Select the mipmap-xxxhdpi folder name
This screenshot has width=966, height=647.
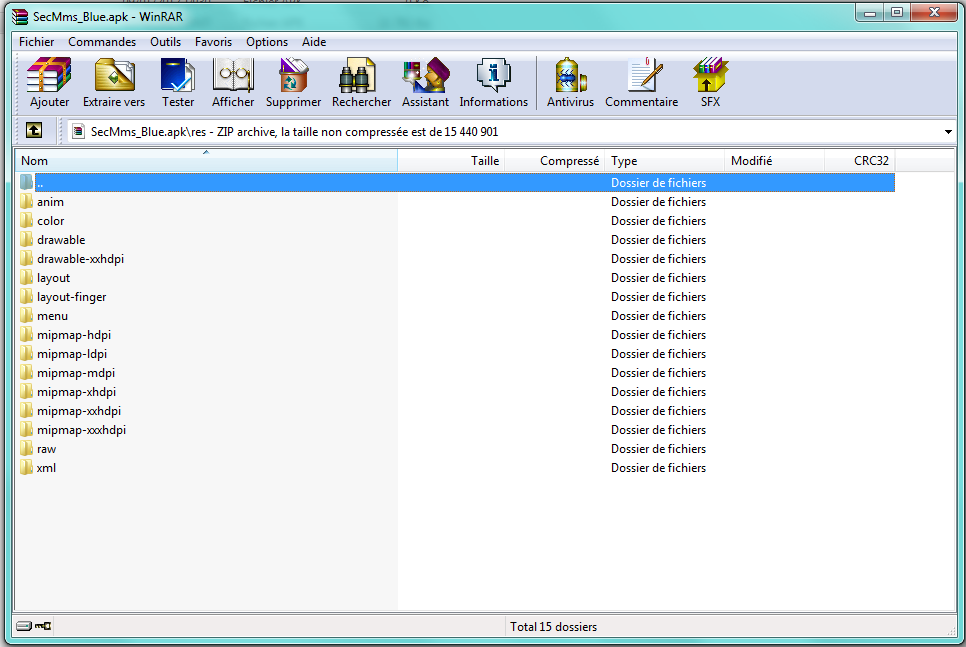pos(81,430)
